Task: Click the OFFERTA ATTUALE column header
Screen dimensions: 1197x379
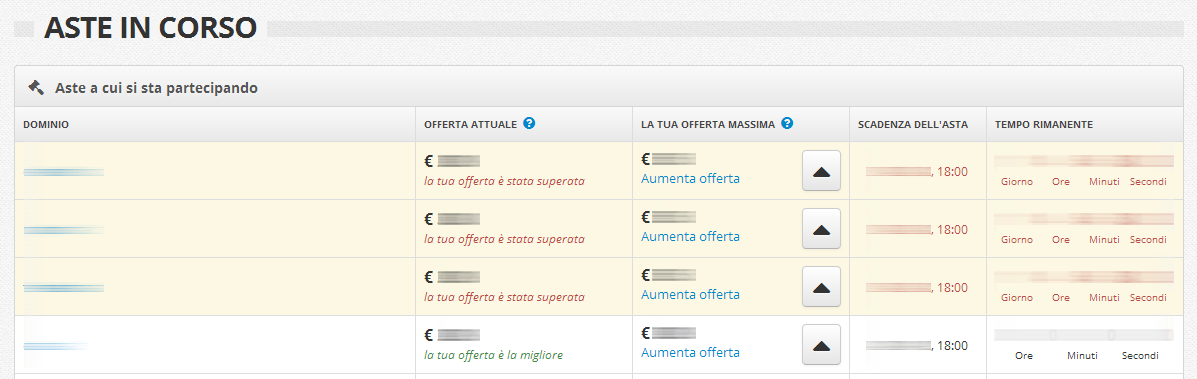Action: pyautogui.click(x=470, y=124)
